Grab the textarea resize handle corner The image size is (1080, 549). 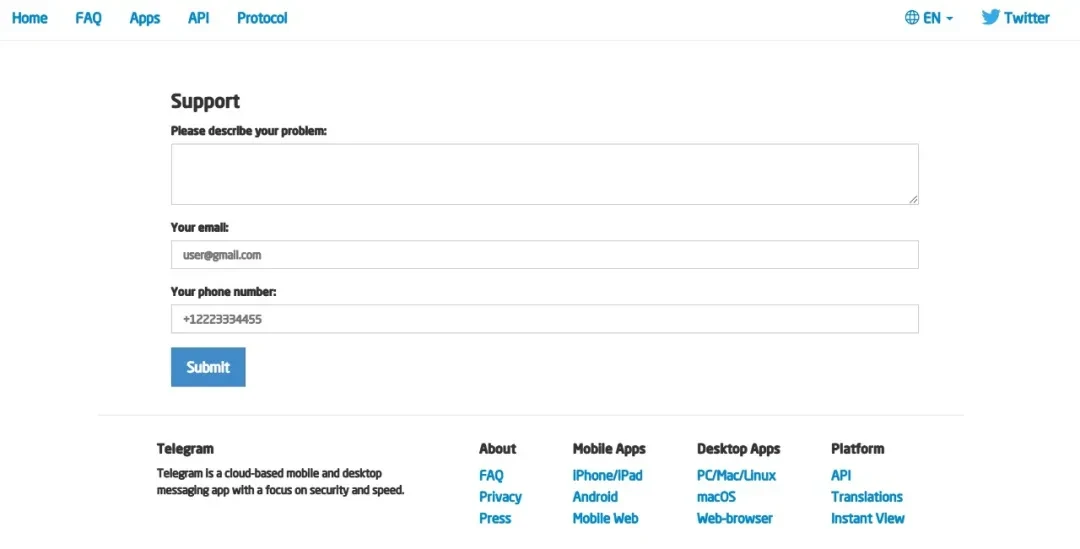(x=913, y=199)
